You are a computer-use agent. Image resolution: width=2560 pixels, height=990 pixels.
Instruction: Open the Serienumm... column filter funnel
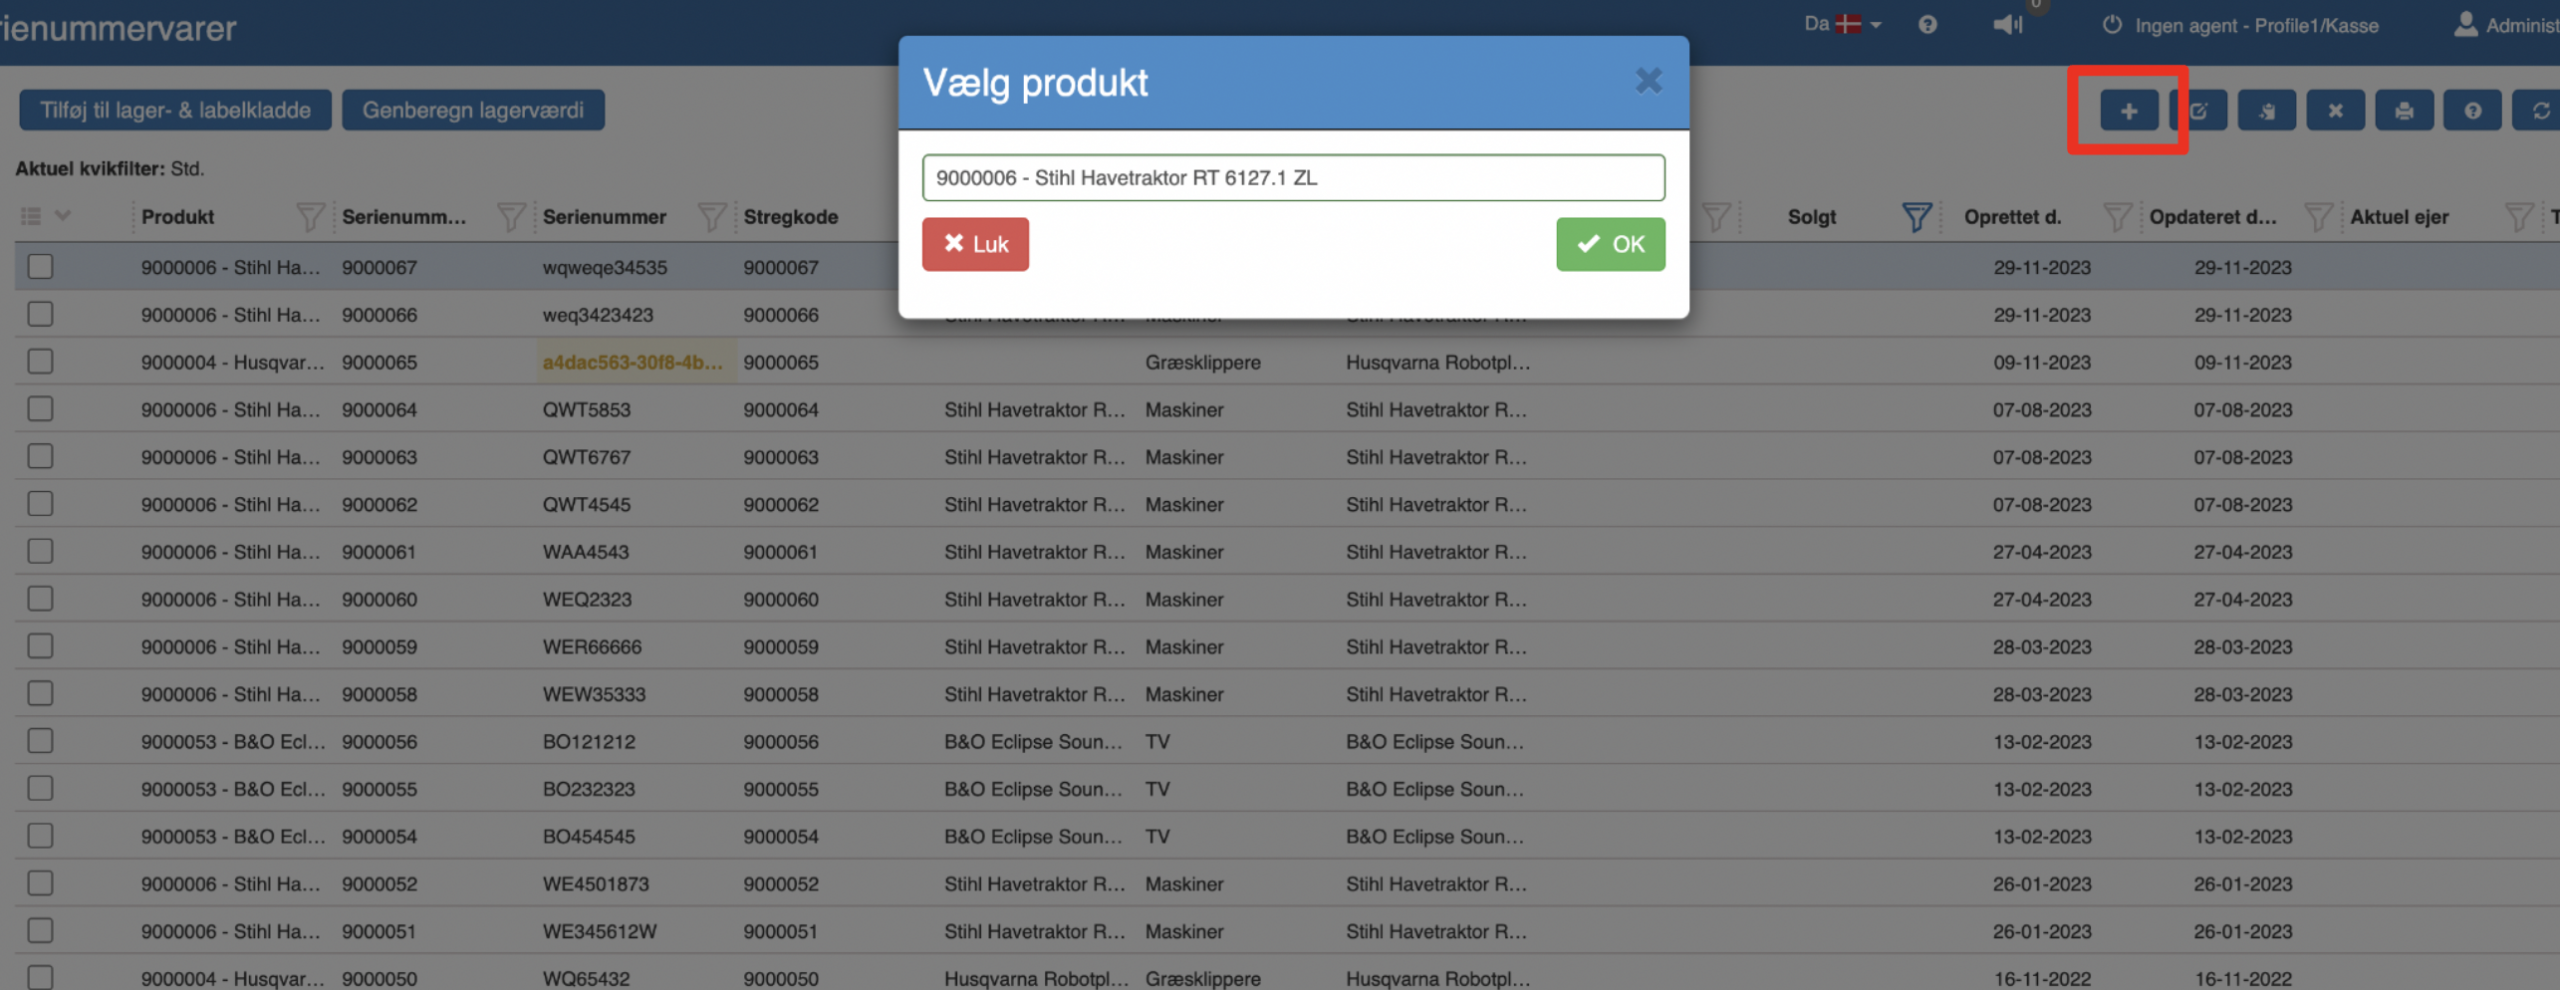coord(511,217)
